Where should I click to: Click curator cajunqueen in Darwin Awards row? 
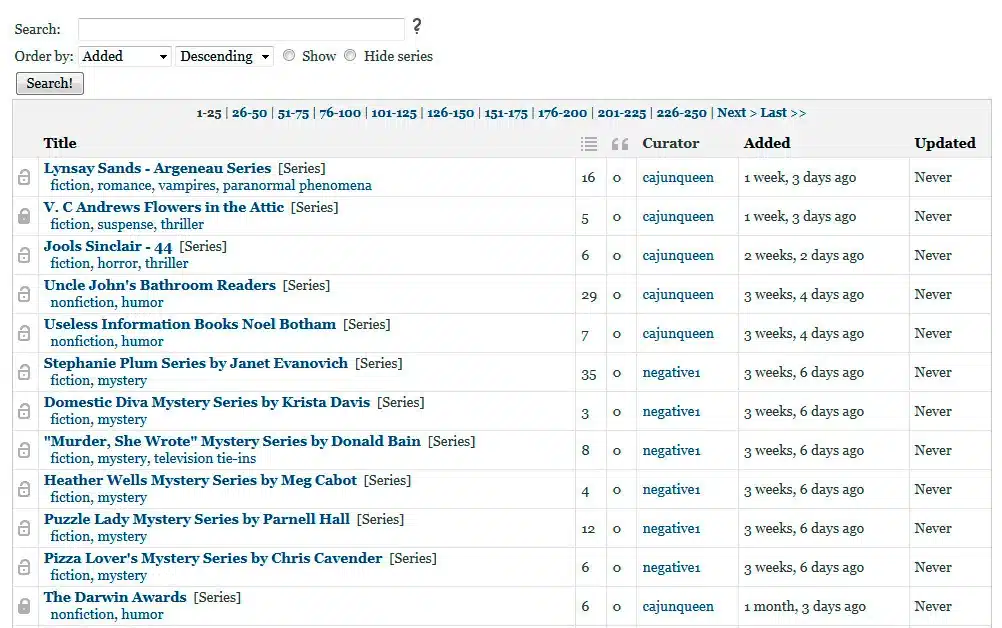coord(678,606)
